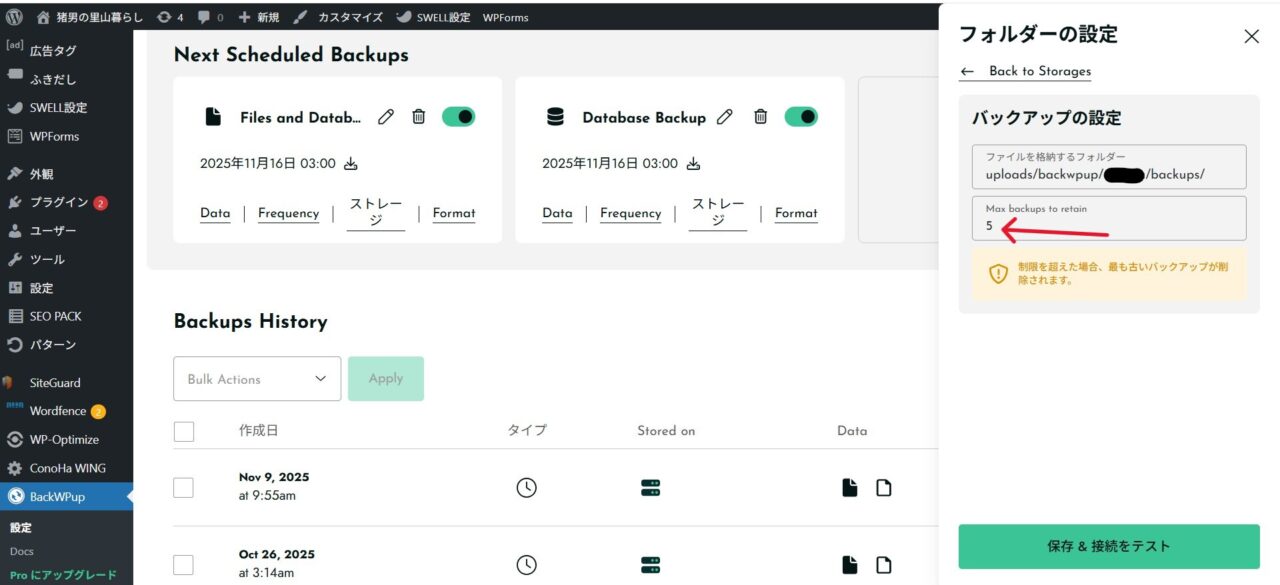1280x585 pixels.
Task: Disable the Files and Database backup toggle
Action: click(458, 117)
